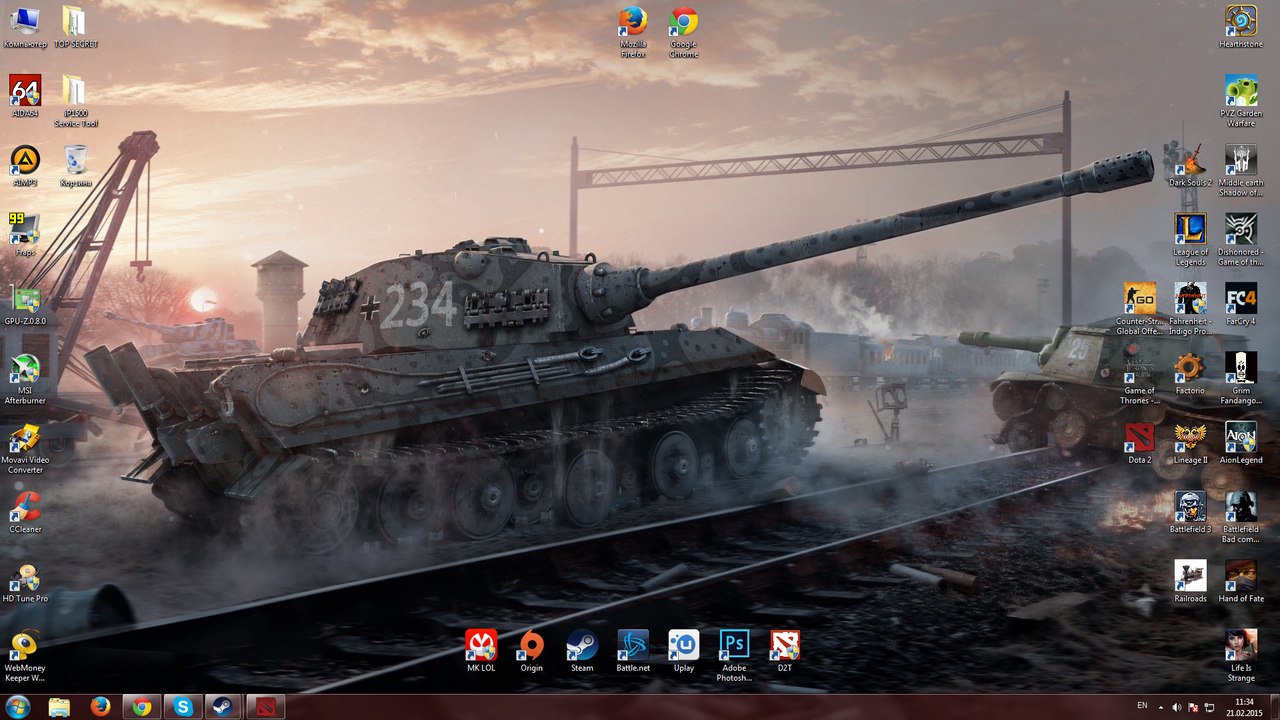Image resolution: width=1280 pixels, height=720 pixels.
Task: Open Windows Explorer from the taskbar
Action: [x=59, y=707]
